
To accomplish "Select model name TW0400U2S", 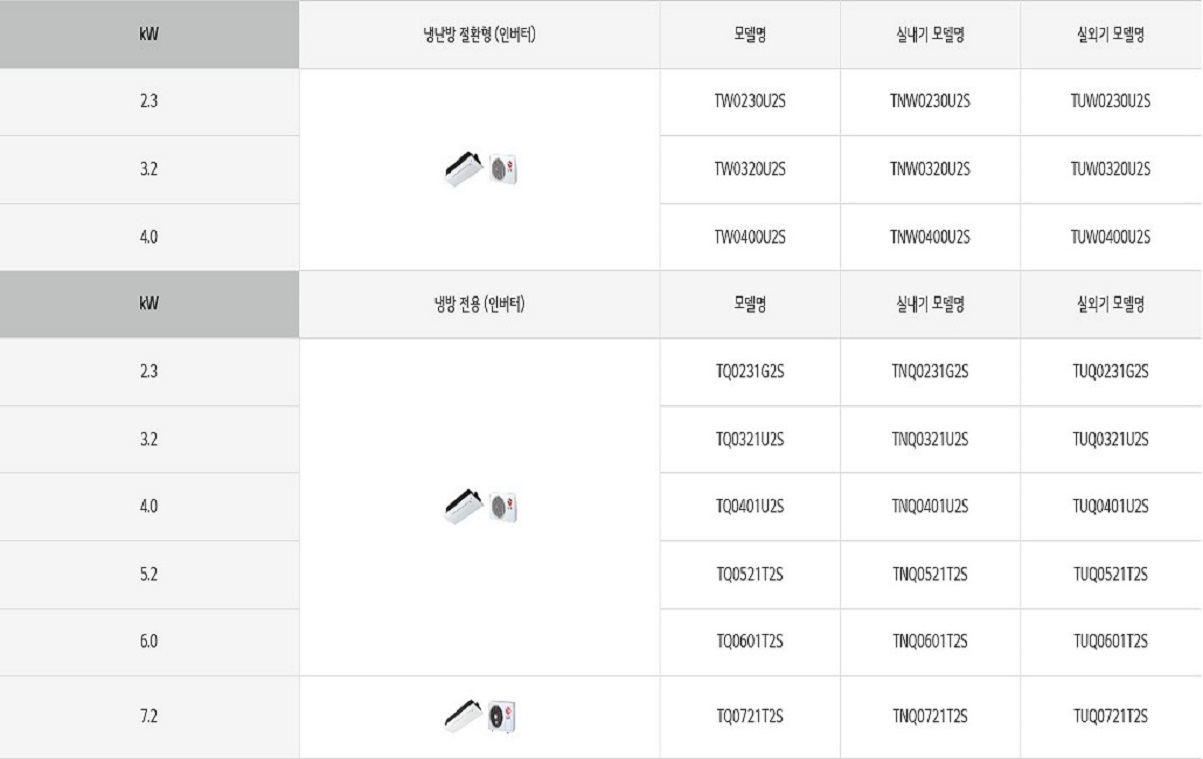I will click(750, 237).
